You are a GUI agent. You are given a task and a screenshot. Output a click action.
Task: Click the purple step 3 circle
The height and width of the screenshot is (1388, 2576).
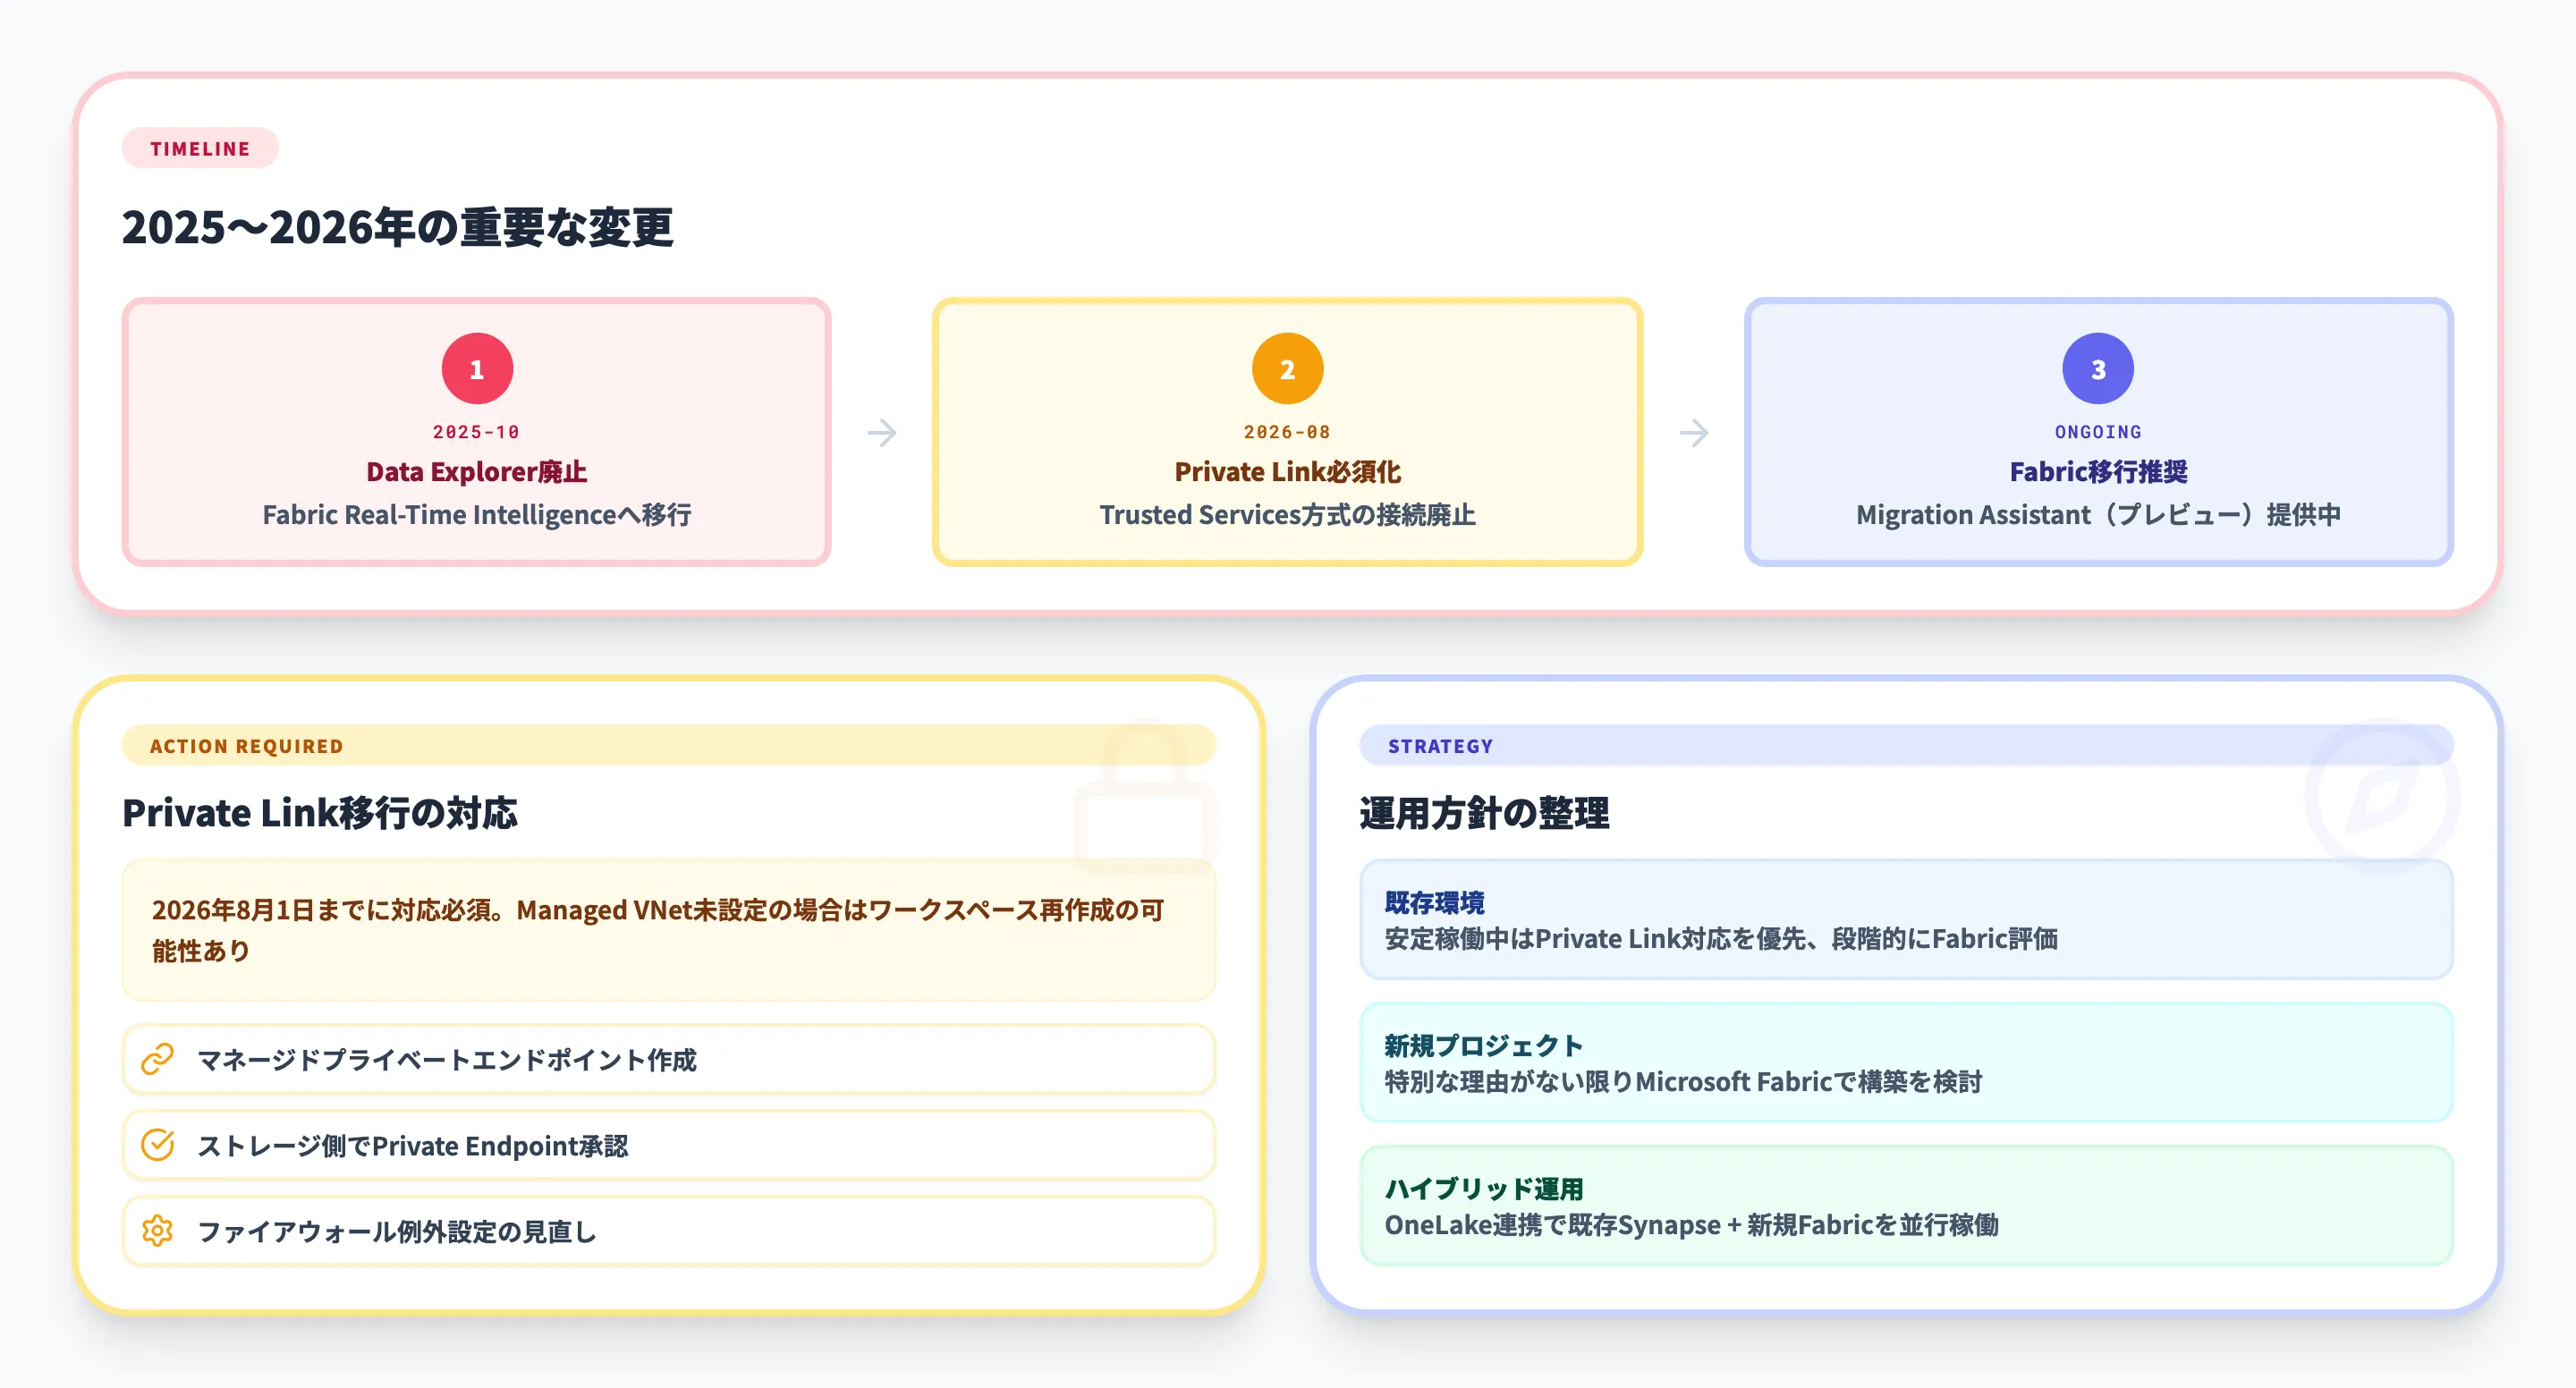pos(2098,369)
